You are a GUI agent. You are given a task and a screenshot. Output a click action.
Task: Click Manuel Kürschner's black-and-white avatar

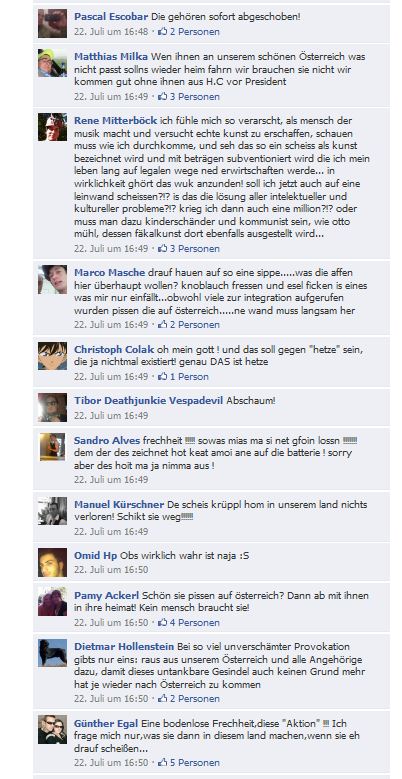52,511
